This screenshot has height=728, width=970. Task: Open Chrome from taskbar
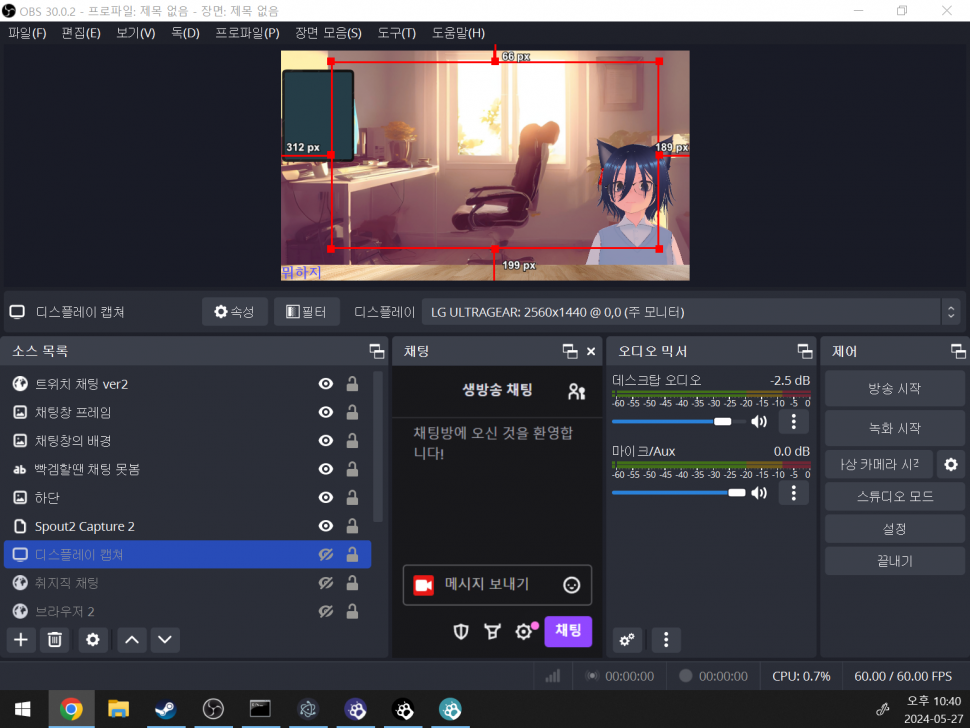pos(71,709)
